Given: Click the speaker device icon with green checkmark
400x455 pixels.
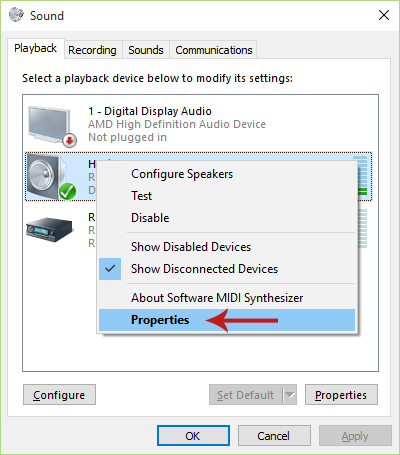Looking at the screenshot, I should tap(51, 177).
